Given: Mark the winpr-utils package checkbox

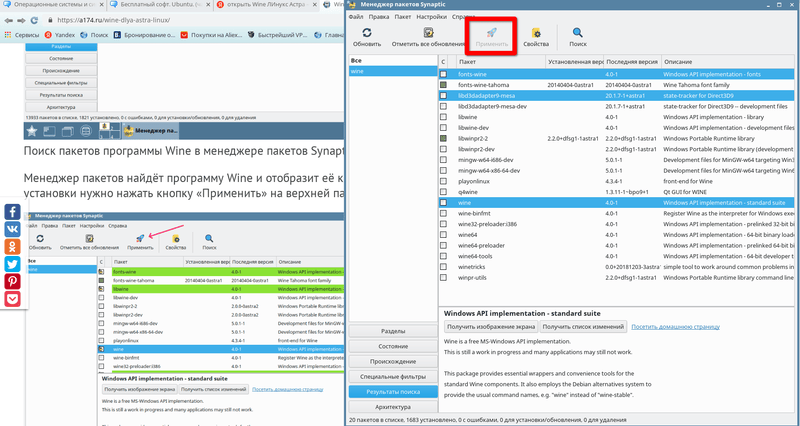Looking at the screenshot, I should coord(443,278).
